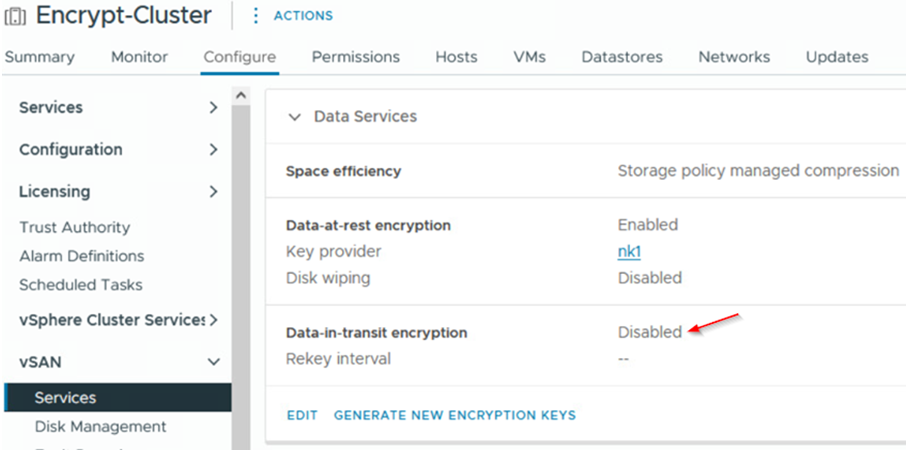Select Trust Authority in sidebar
This screenshot has width=906, height=451.
[75, 228]
